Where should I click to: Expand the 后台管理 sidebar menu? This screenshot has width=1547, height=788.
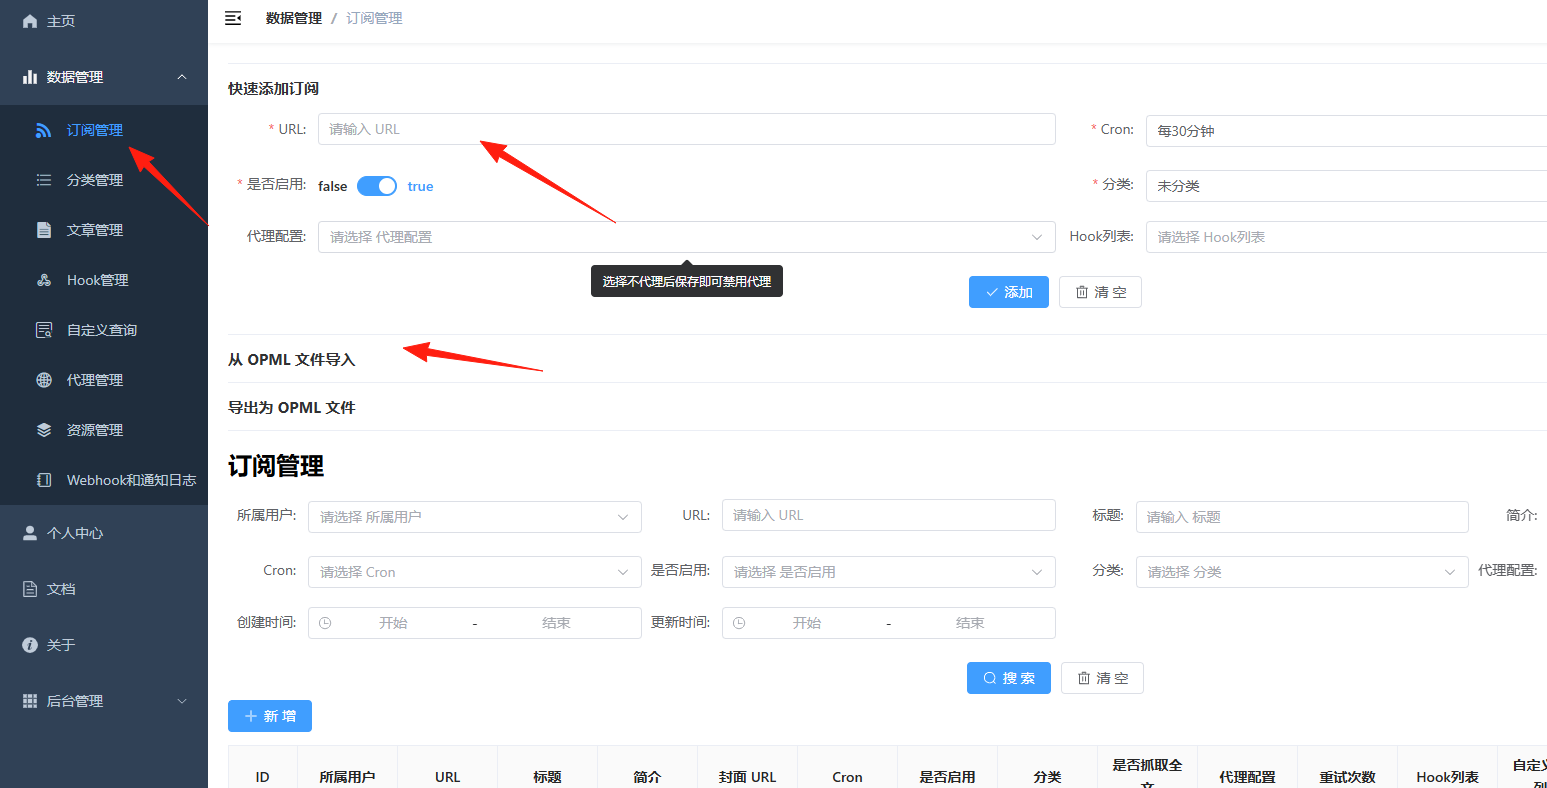[x=104, y=701]
